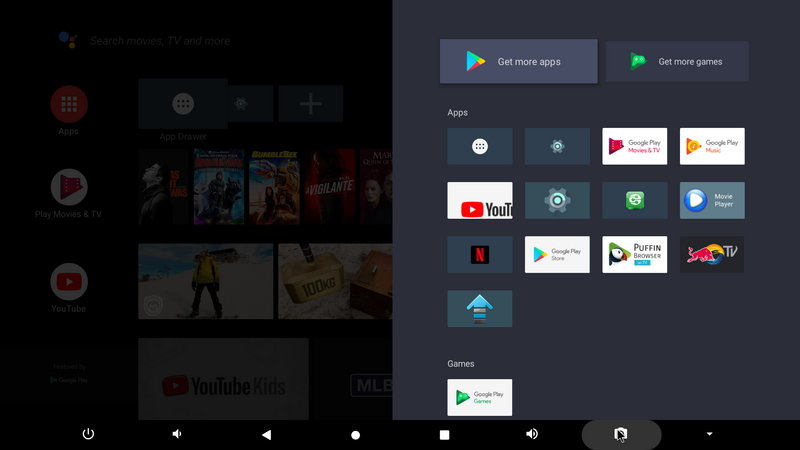This screenshot has width=800, height=450.
Task: Select A Vigilante movie poster
Action: click(330, 187)
